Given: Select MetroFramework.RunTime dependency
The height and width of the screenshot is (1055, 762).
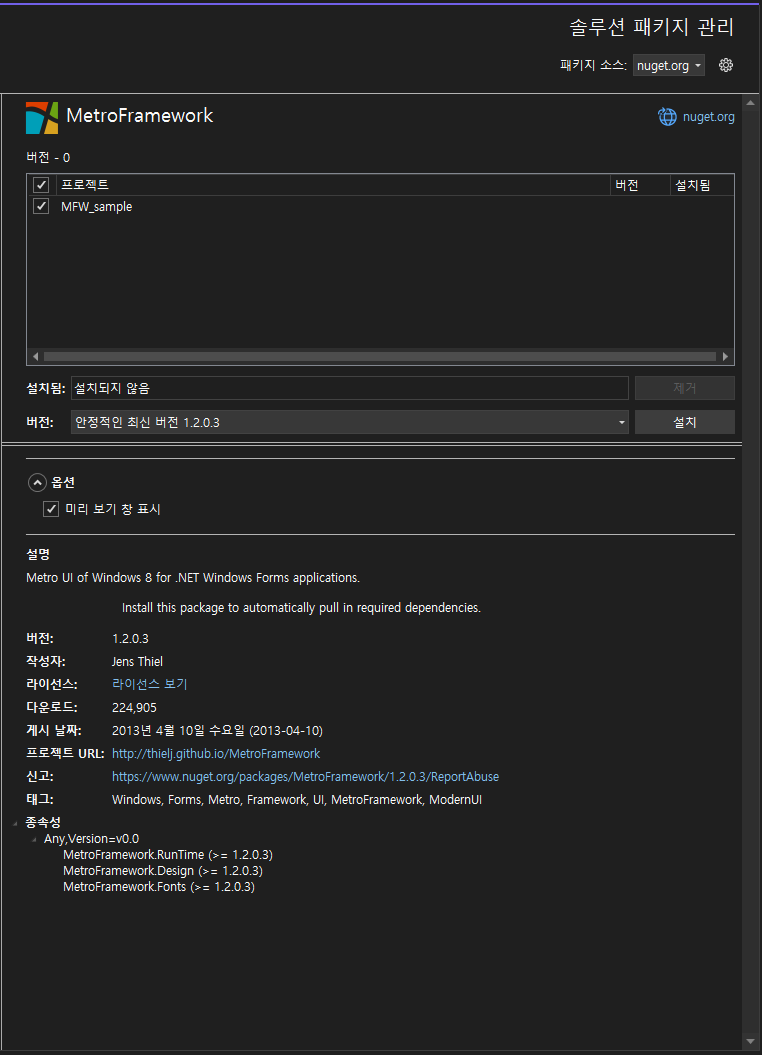Looking at the screenshot, I should 168,854.
